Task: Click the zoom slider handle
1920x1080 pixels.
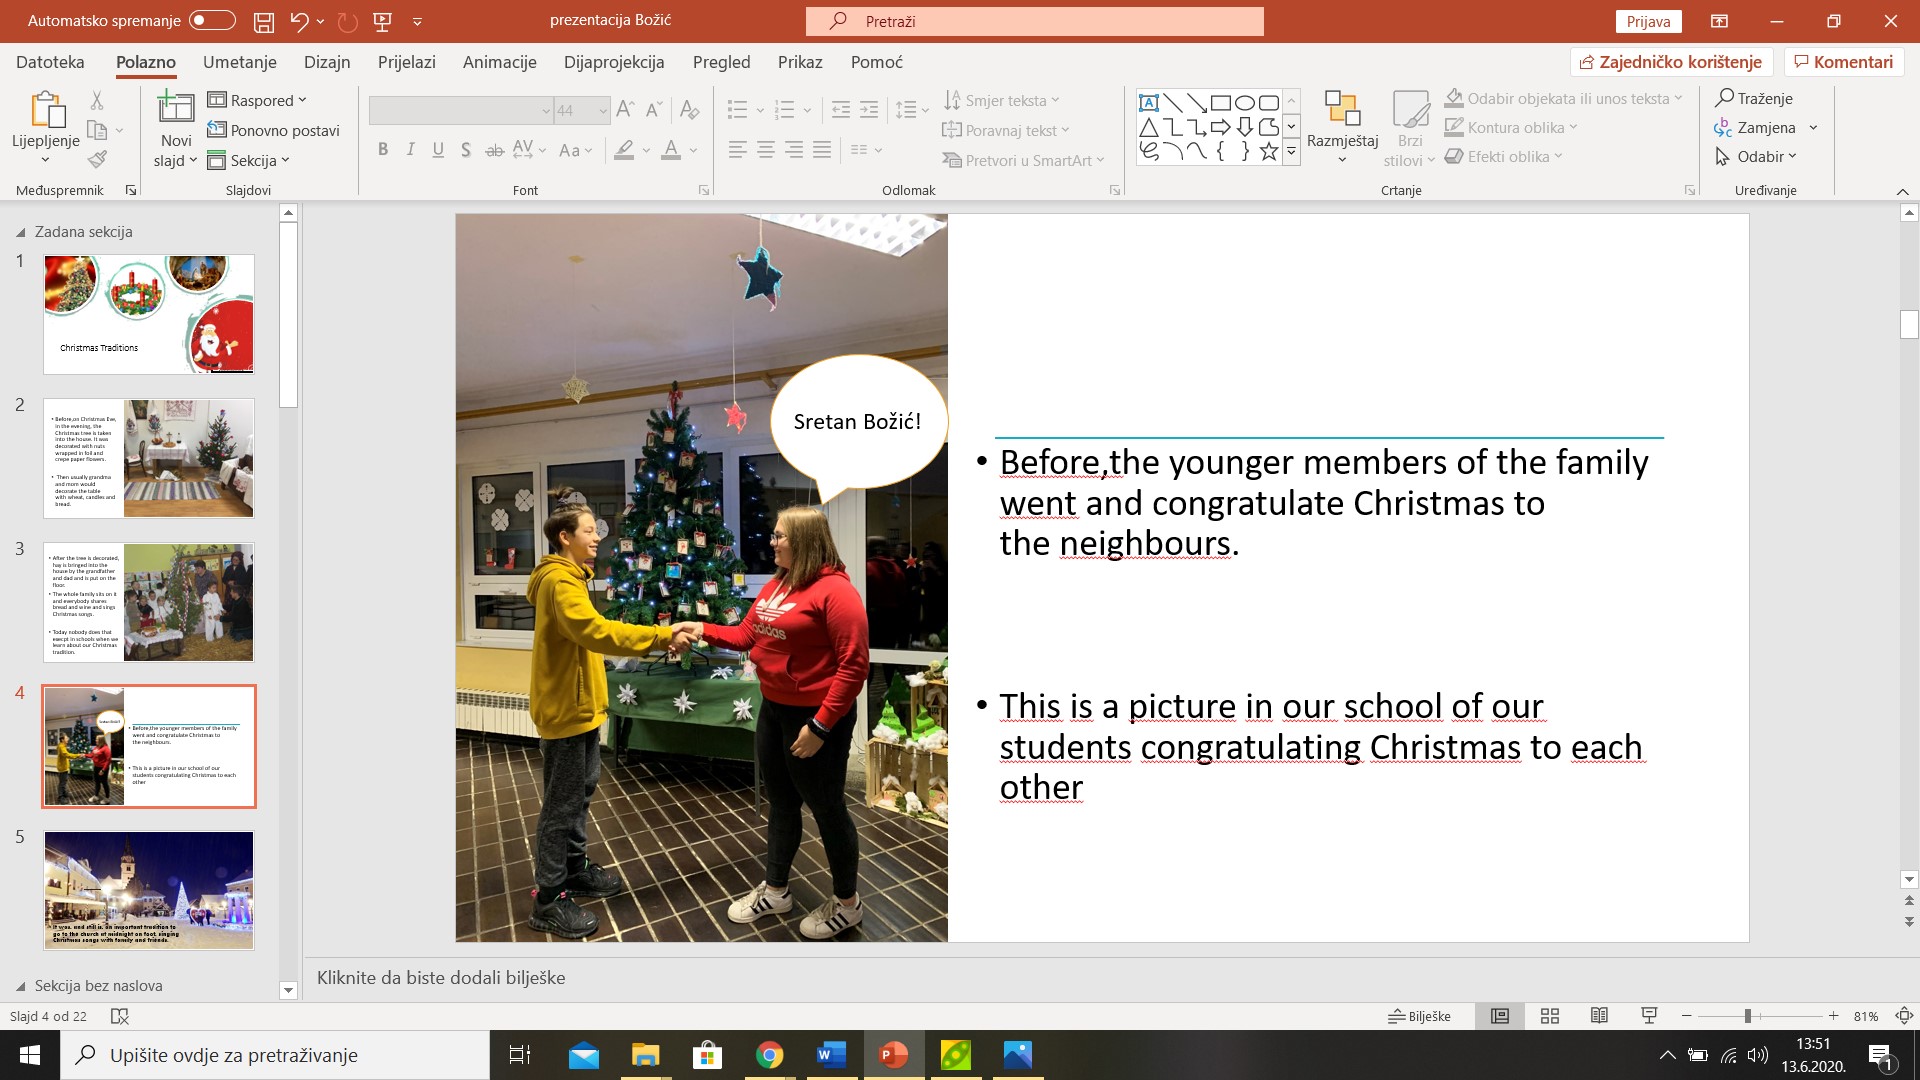Action: [1748, 1016]
